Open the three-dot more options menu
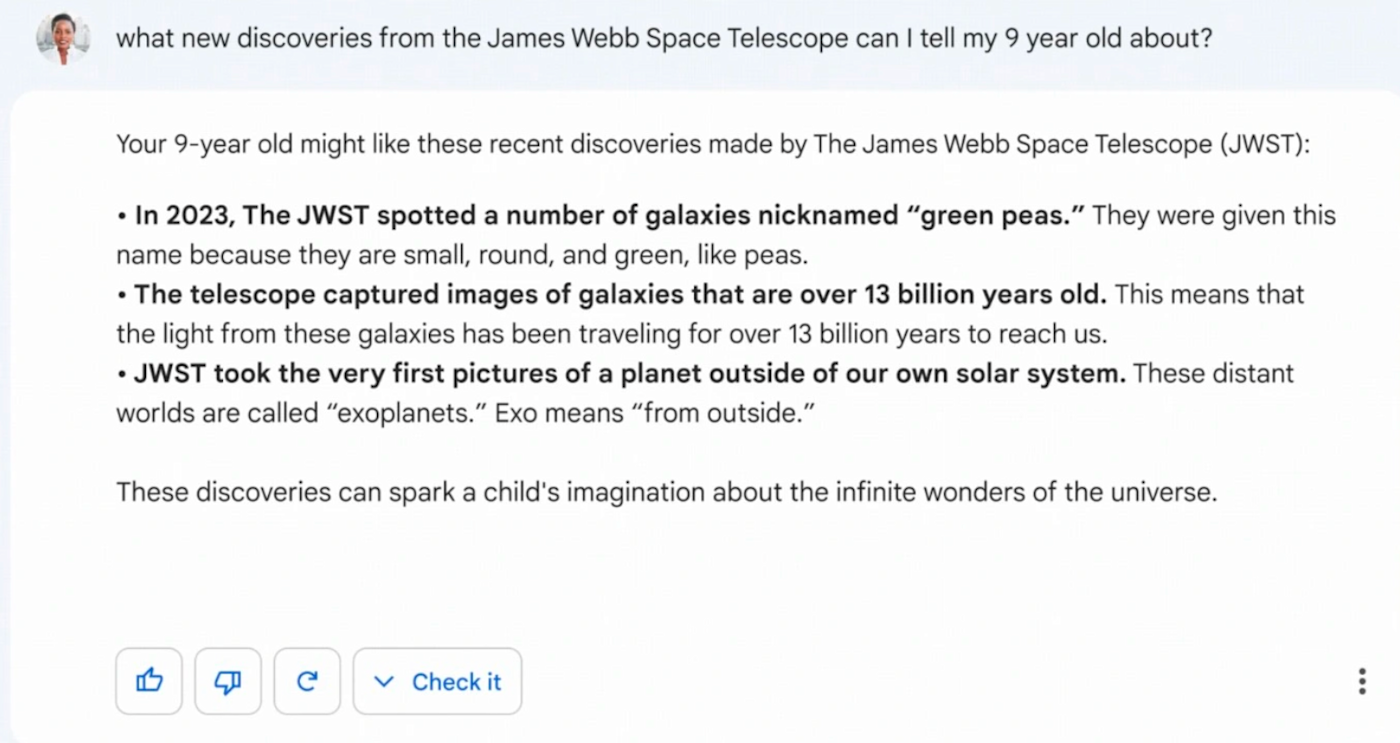The image size is (1400, 743). [x=1361, y=682]
